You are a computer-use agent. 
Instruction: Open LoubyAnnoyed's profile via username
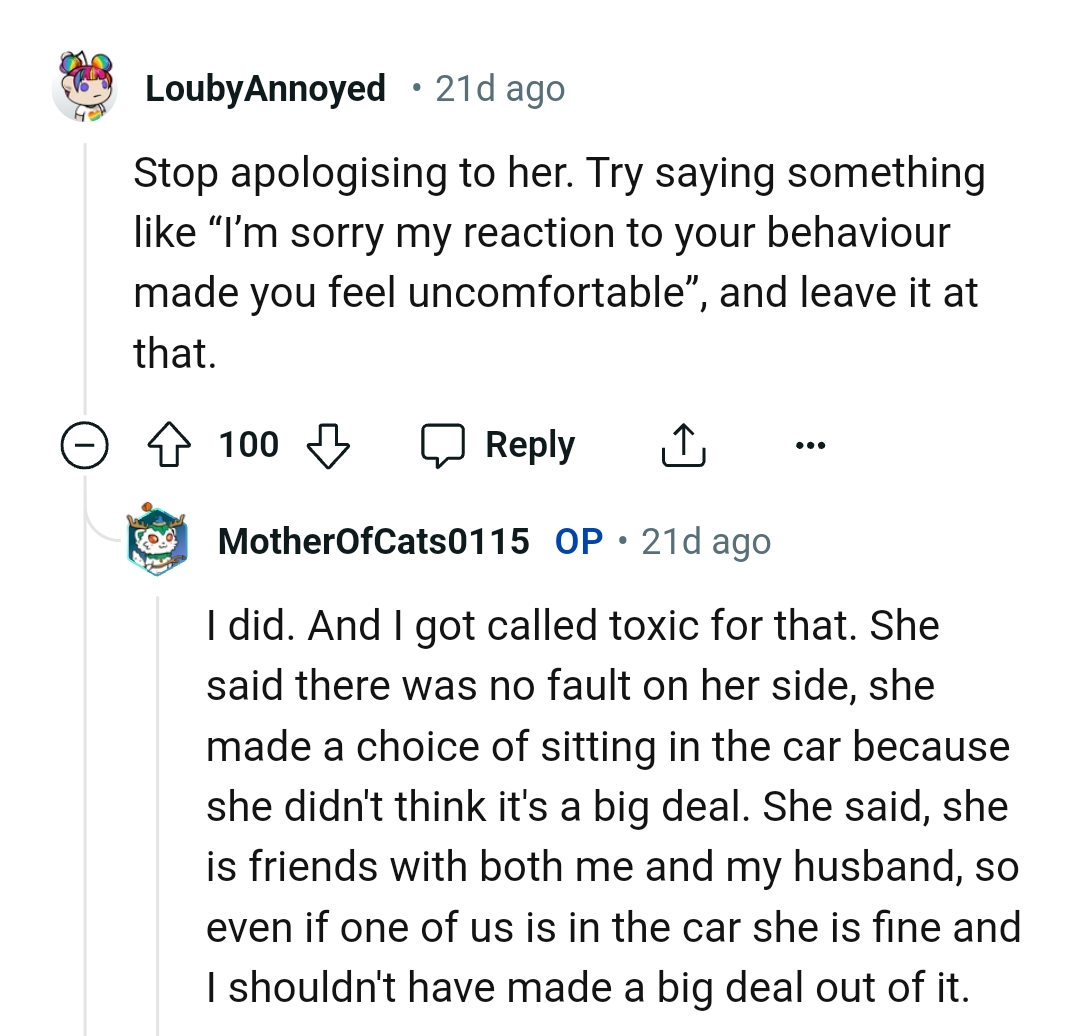(265, 88)
